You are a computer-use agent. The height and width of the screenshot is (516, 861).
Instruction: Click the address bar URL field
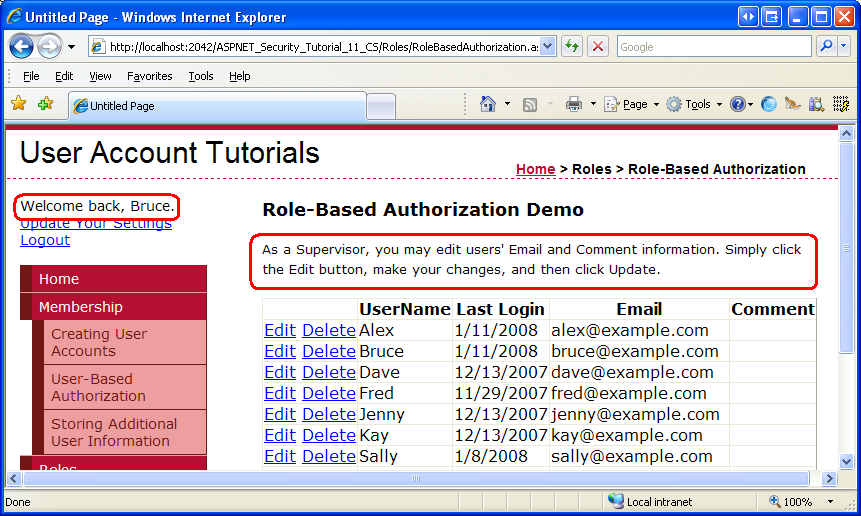click(314, 47)
